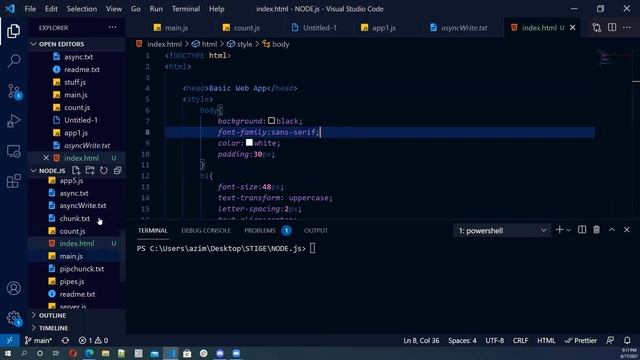Viewport: 640px width, 360px height.
Task: Open editor more actions ellipsis
Action: tap(627, 27)
